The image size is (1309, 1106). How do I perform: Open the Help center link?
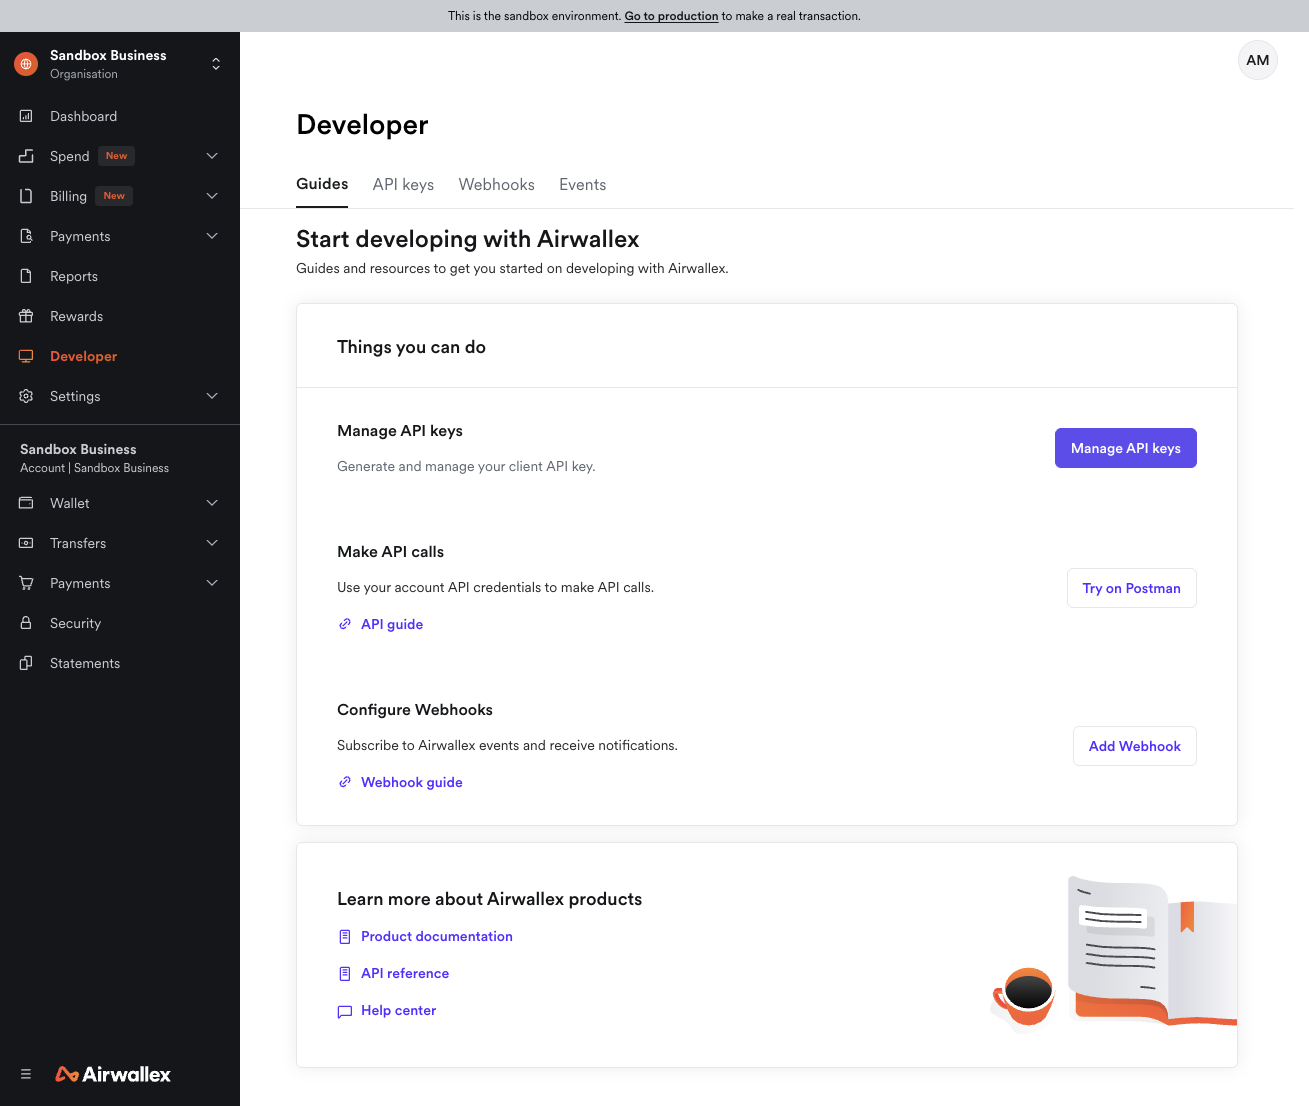[399, 1010]
